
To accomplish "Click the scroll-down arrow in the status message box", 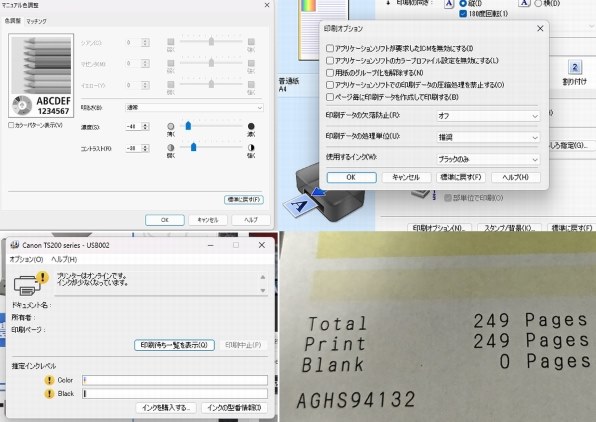I will 263,290.
